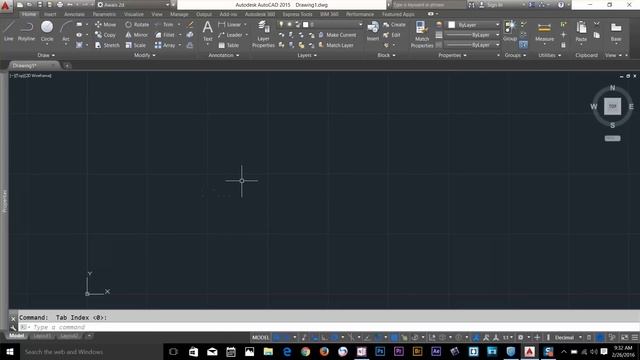The image size is (640, 360).
Task: Click the Group tool
Action: point(510,31)
